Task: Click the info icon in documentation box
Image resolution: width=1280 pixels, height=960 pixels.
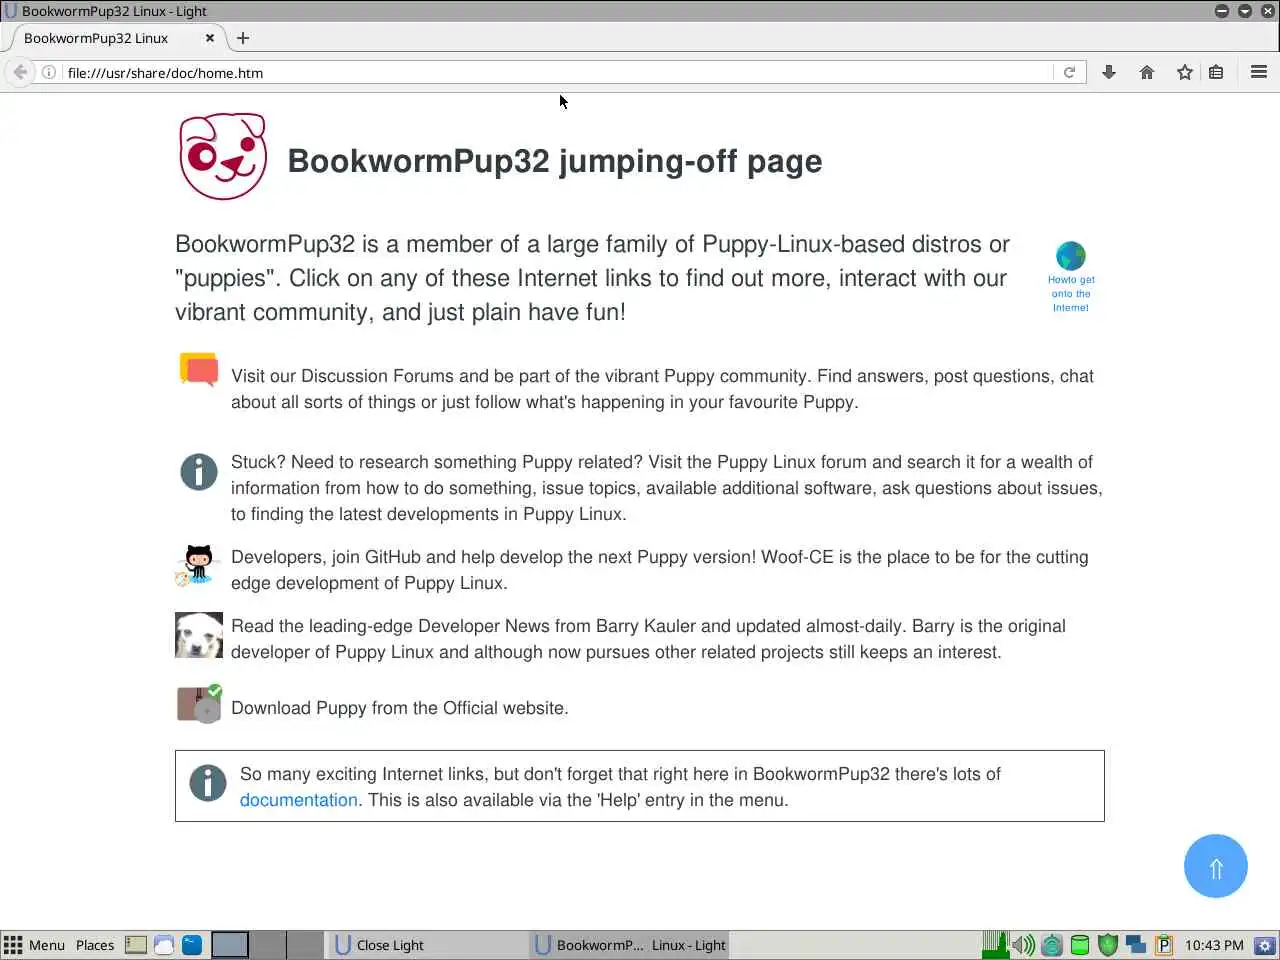Action: pyautogui.click(x=208, y=783)
